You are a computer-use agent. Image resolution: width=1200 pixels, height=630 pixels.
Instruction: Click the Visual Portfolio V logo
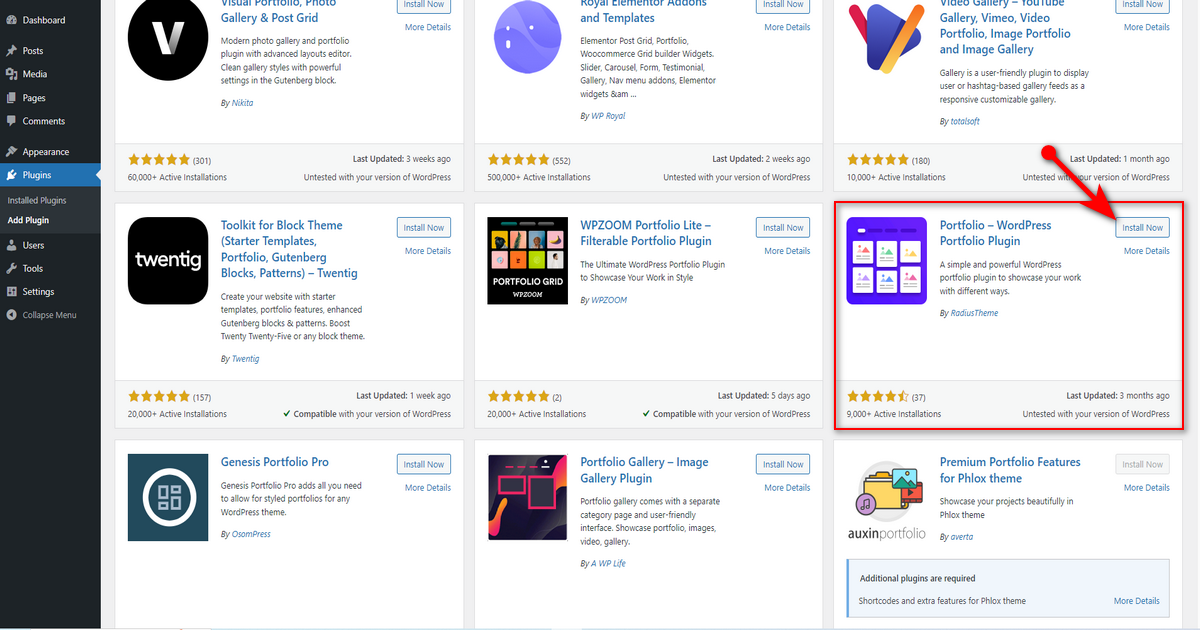[x=168, y=40]
